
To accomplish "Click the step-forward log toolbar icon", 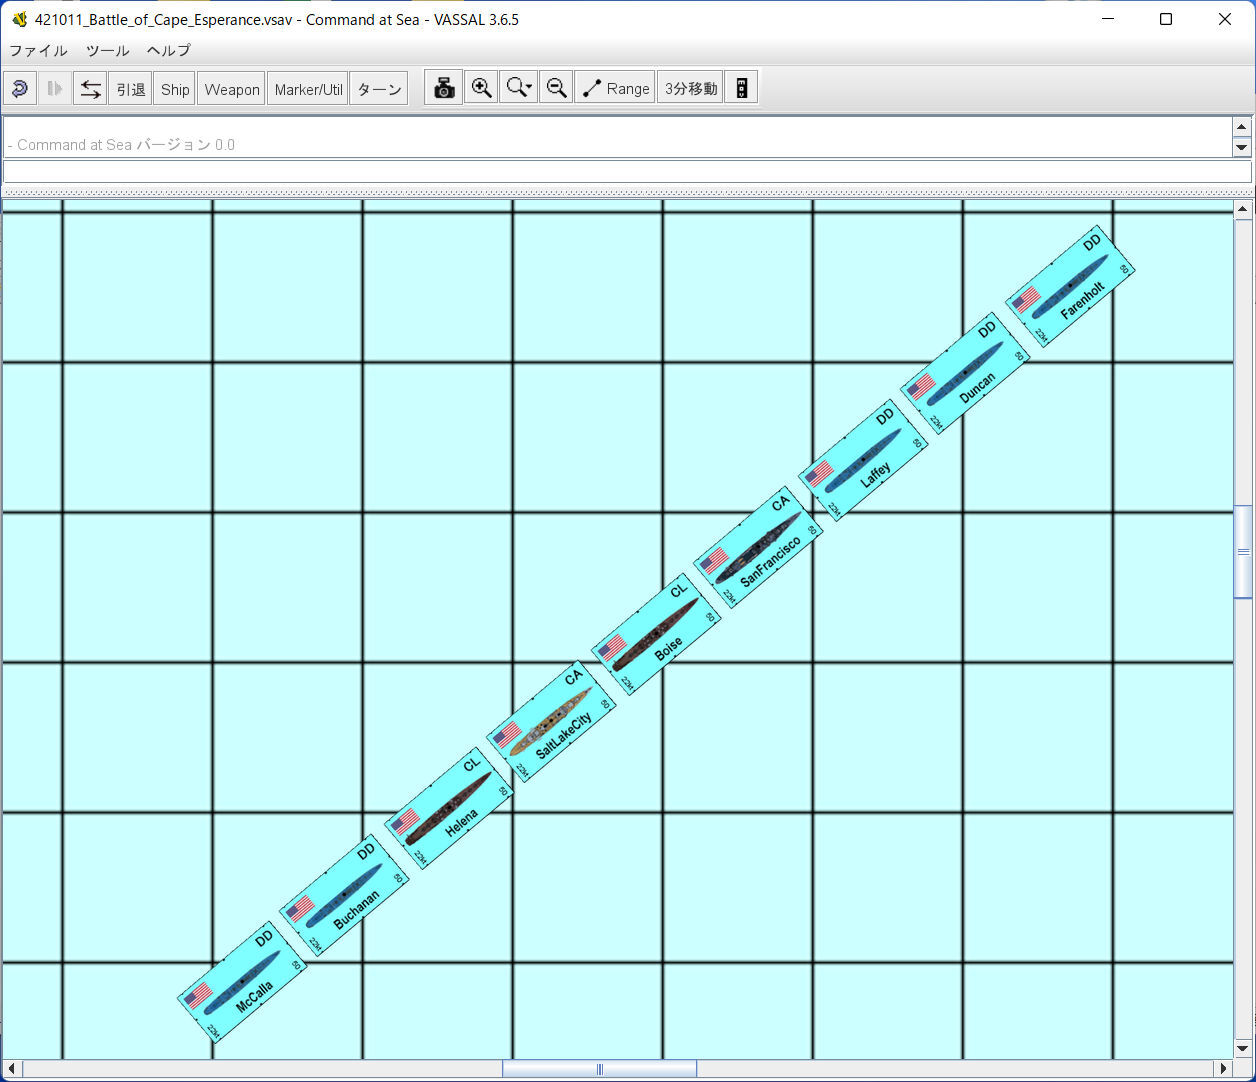I will [x=55, y=89].
